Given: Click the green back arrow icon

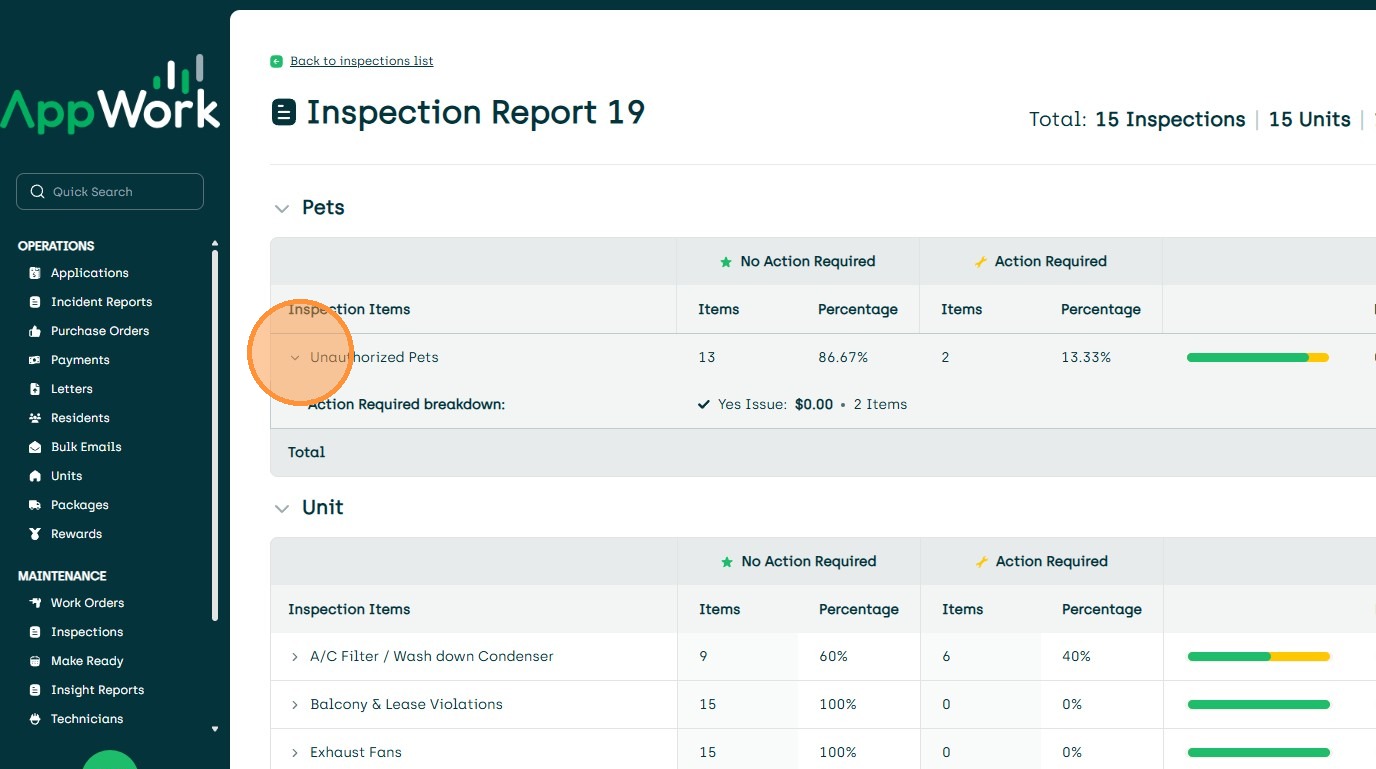Looking at the screenshot, I should pos(277,61).
